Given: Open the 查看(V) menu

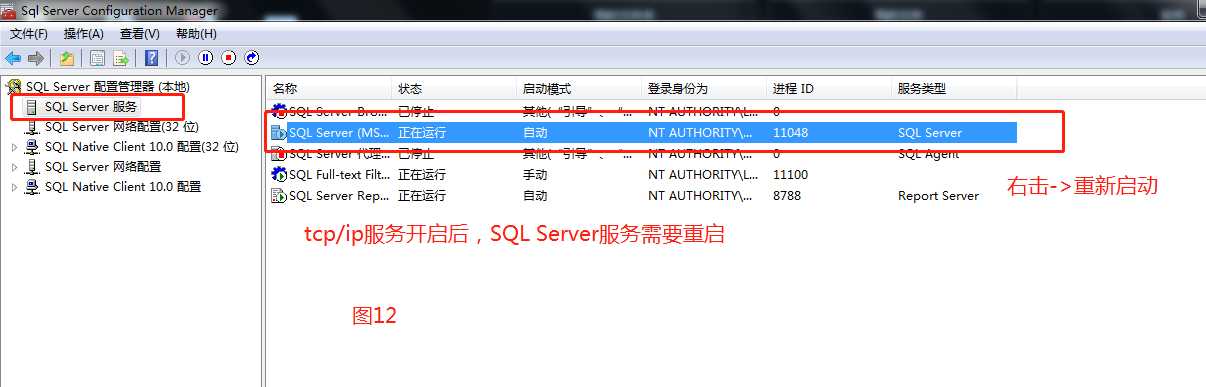Looking at the screenshot, I should pos(139,34).
